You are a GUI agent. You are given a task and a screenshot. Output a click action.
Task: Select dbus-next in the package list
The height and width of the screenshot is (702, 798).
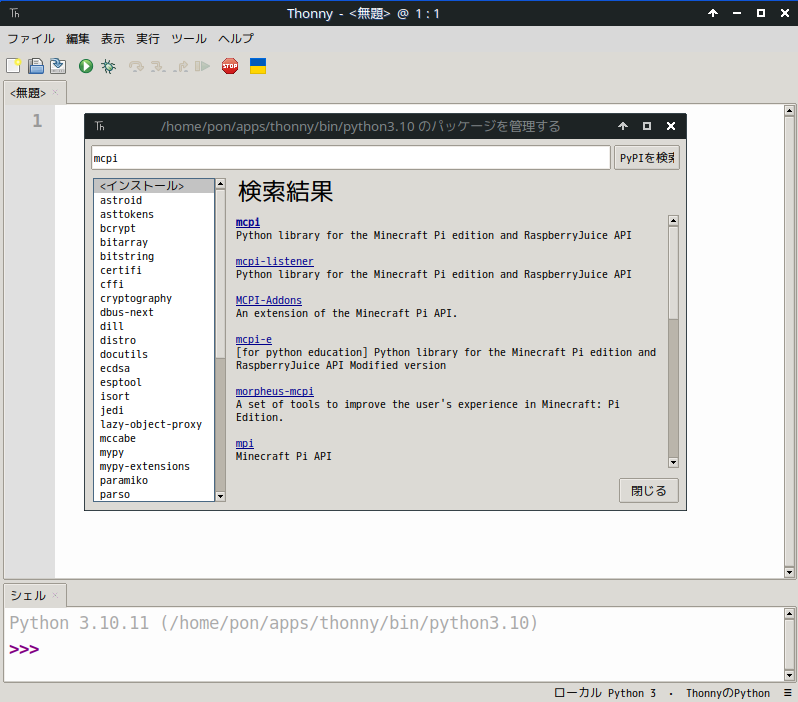(154, 312)
